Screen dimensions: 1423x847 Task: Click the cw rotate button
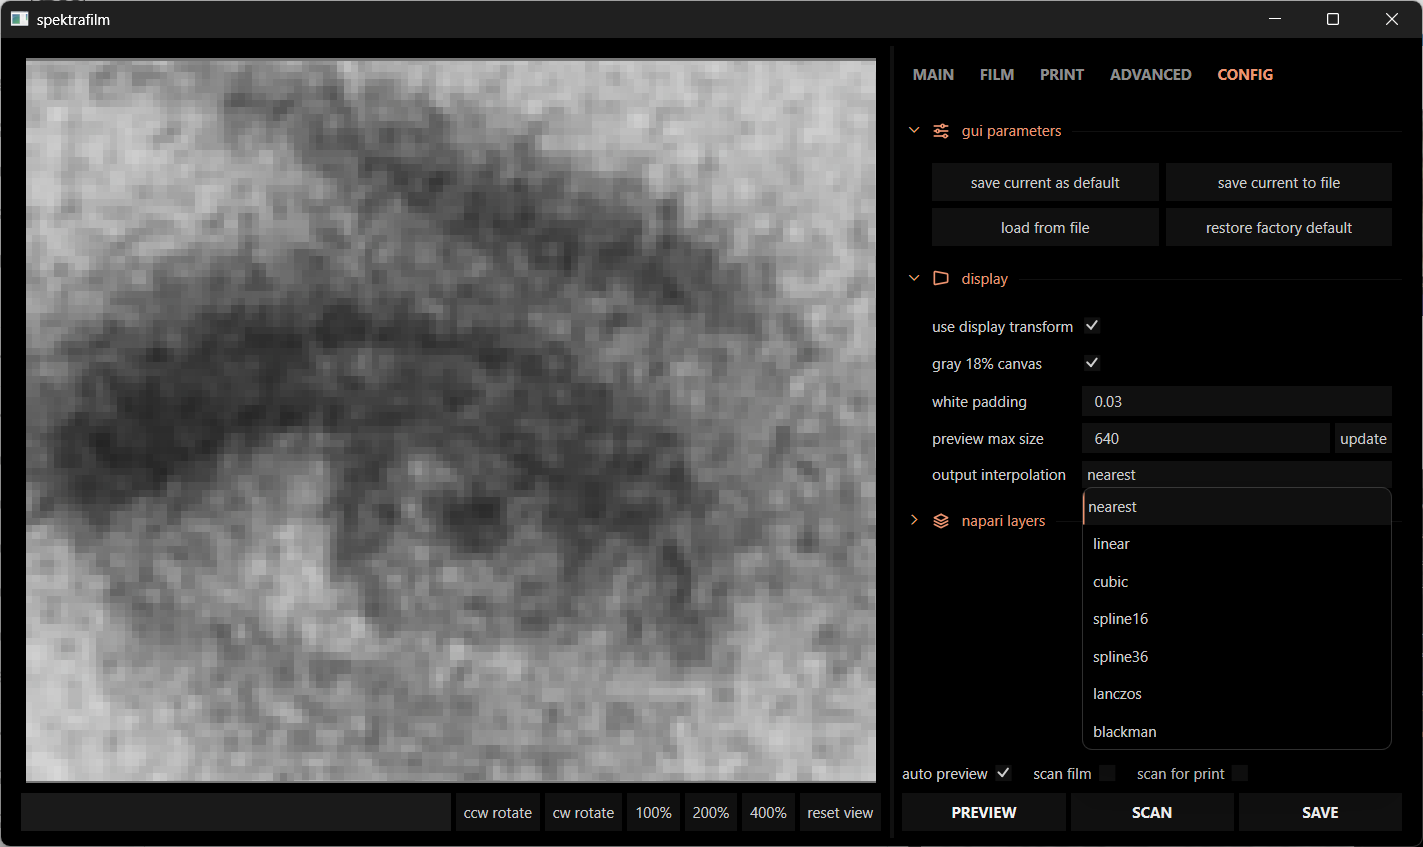point(584,813)
